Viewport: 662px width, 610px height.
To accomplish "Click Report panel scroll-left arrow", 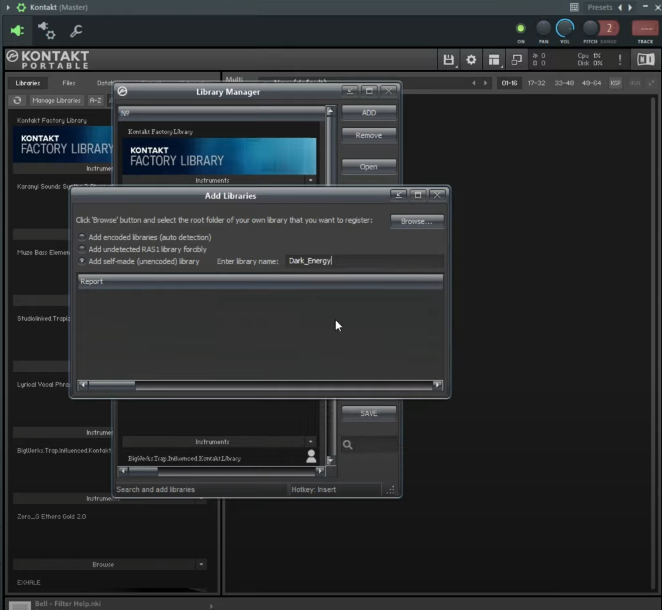I will point(83,385).
